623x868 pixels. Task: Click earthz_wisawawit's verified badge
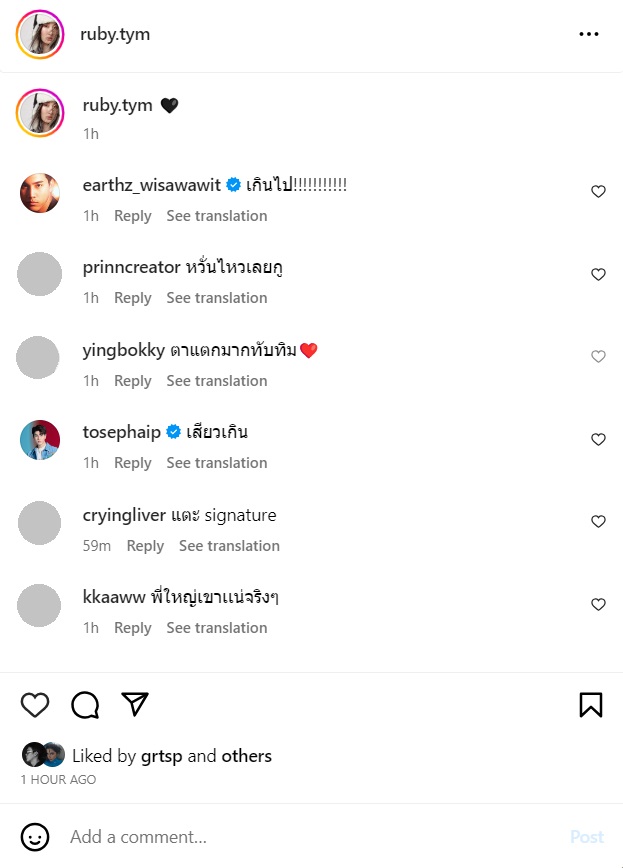coord(232,184)
